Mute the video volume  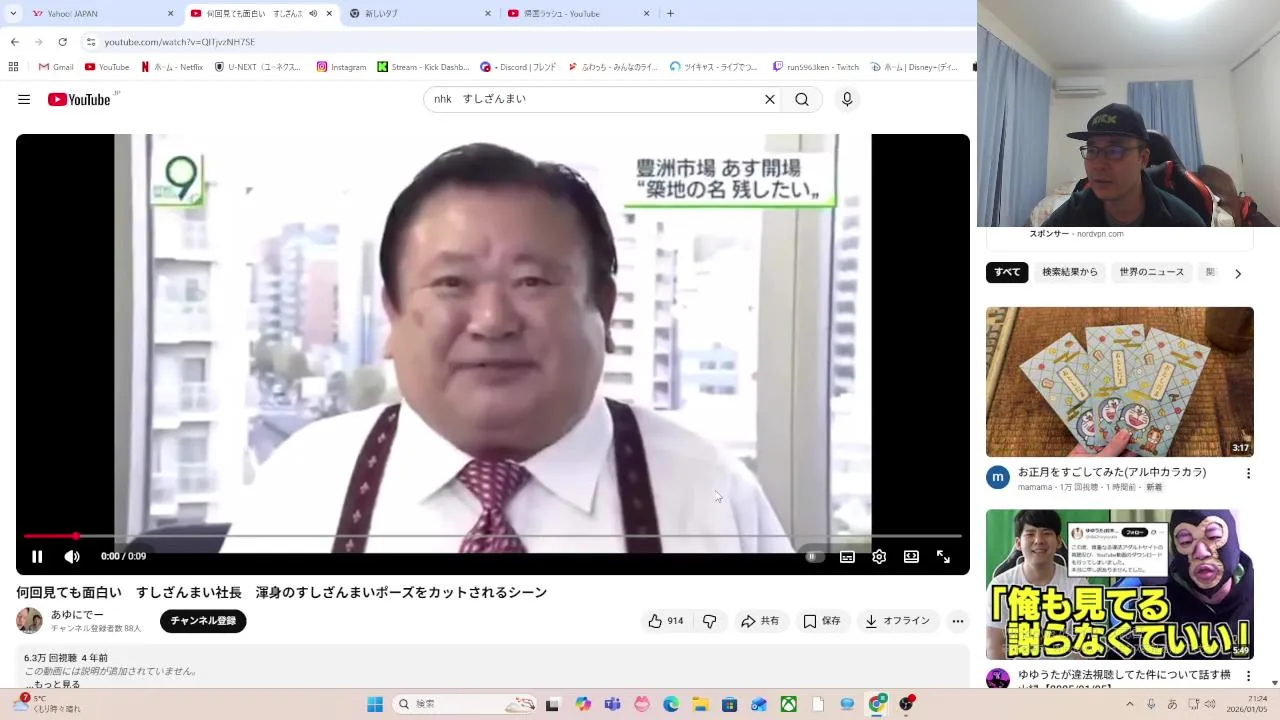[x=72, y=556]
